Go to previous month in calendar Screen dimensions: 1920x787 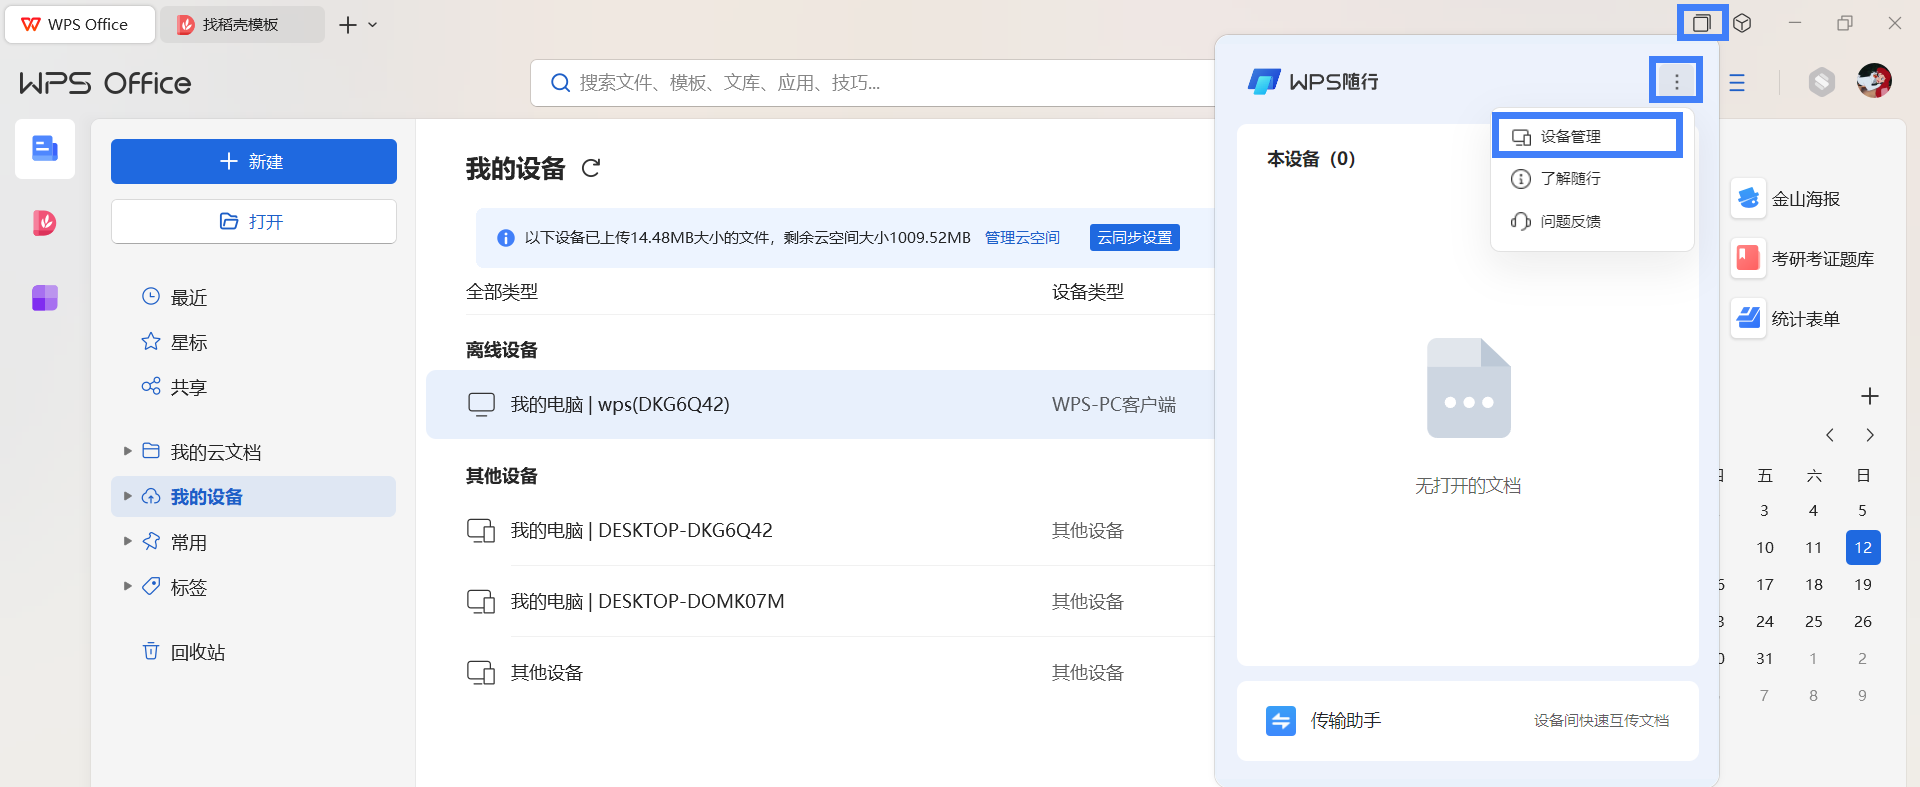point(1829,435)
